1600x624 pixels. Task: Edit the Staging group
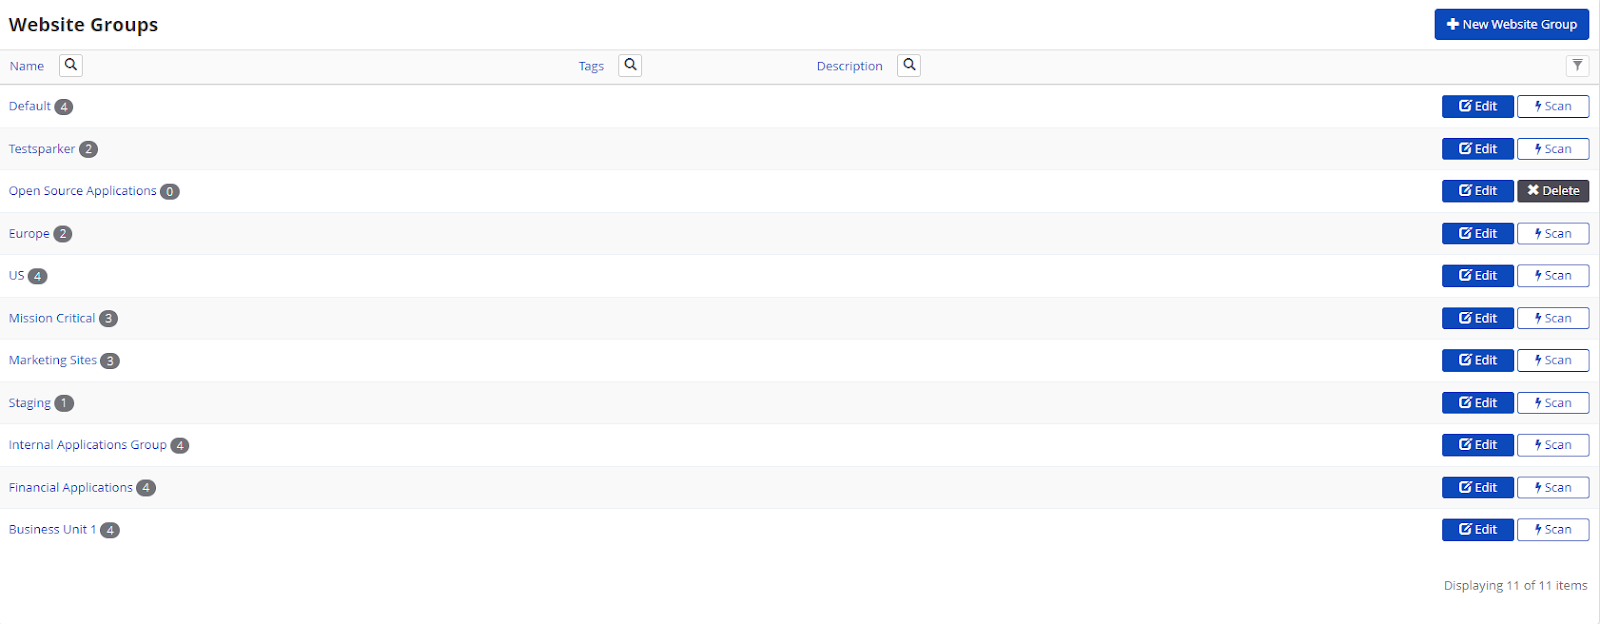tap(1478, 403)
